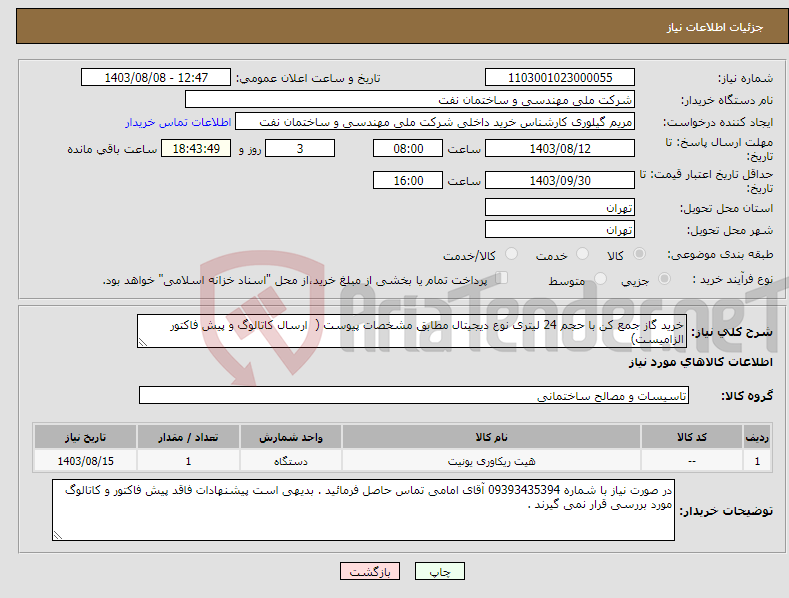789x598 pixels.
Task: Select the جزیی purchase type radio
Action: tap(664, 278)
